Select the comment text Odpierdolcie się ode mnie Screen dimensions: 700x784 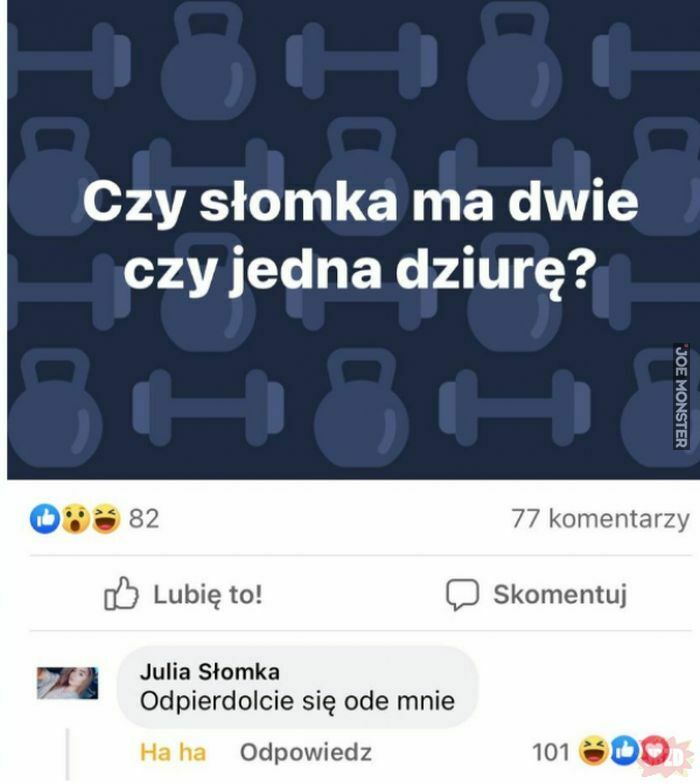coord(298,701)
